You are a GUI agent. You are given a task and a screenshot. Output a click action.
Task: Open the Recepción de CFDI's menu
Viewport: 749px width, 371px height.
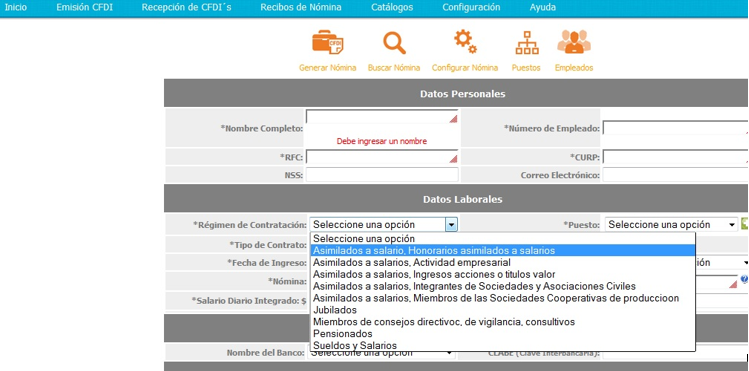(x=186, y=8)
